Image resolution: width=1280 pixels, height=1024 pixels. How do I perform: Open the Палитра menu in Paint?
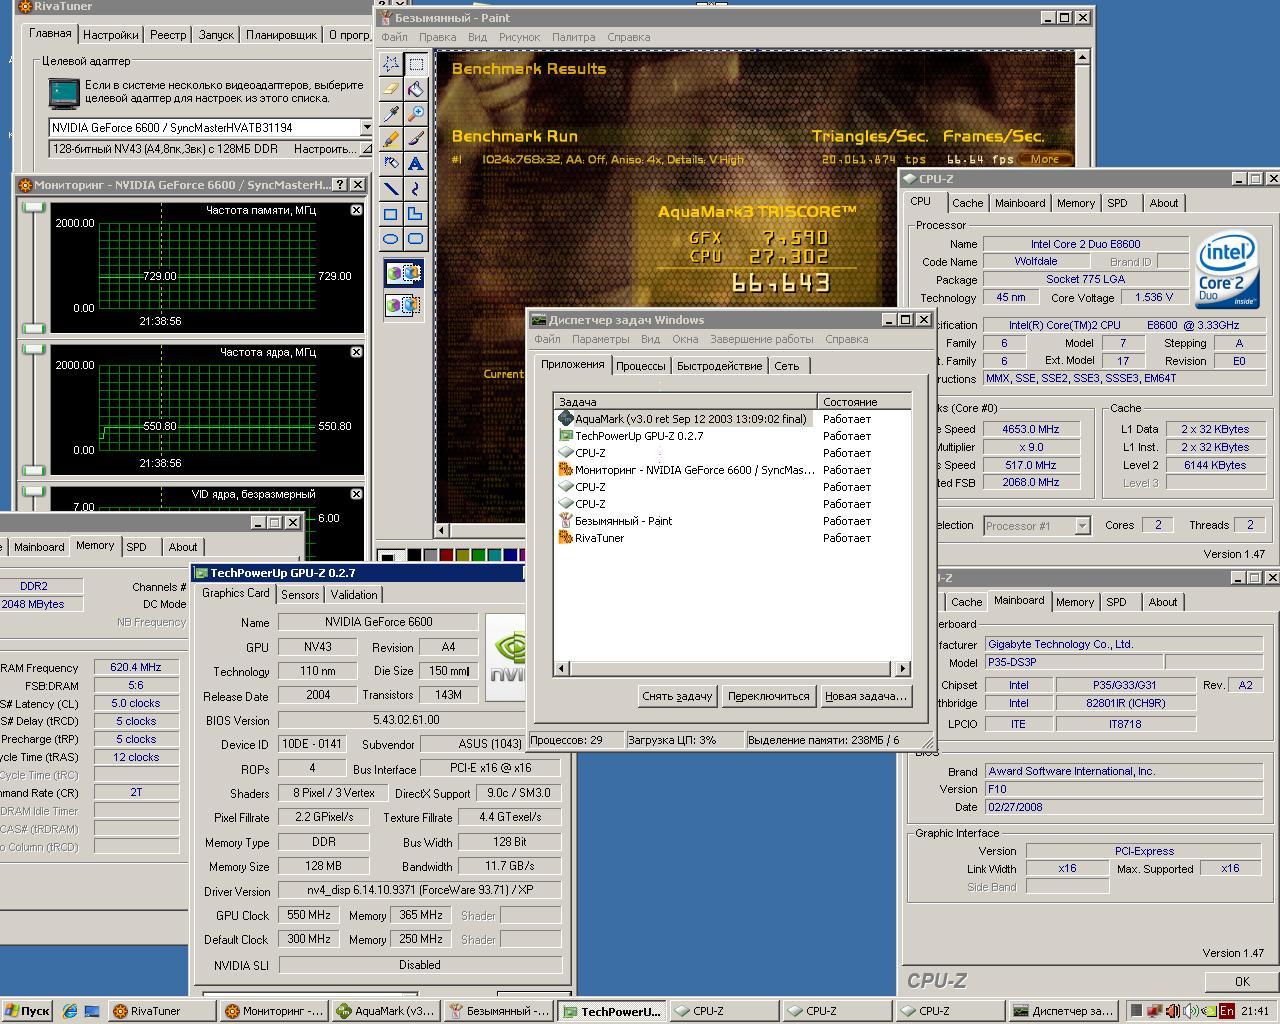click(573, 37)
